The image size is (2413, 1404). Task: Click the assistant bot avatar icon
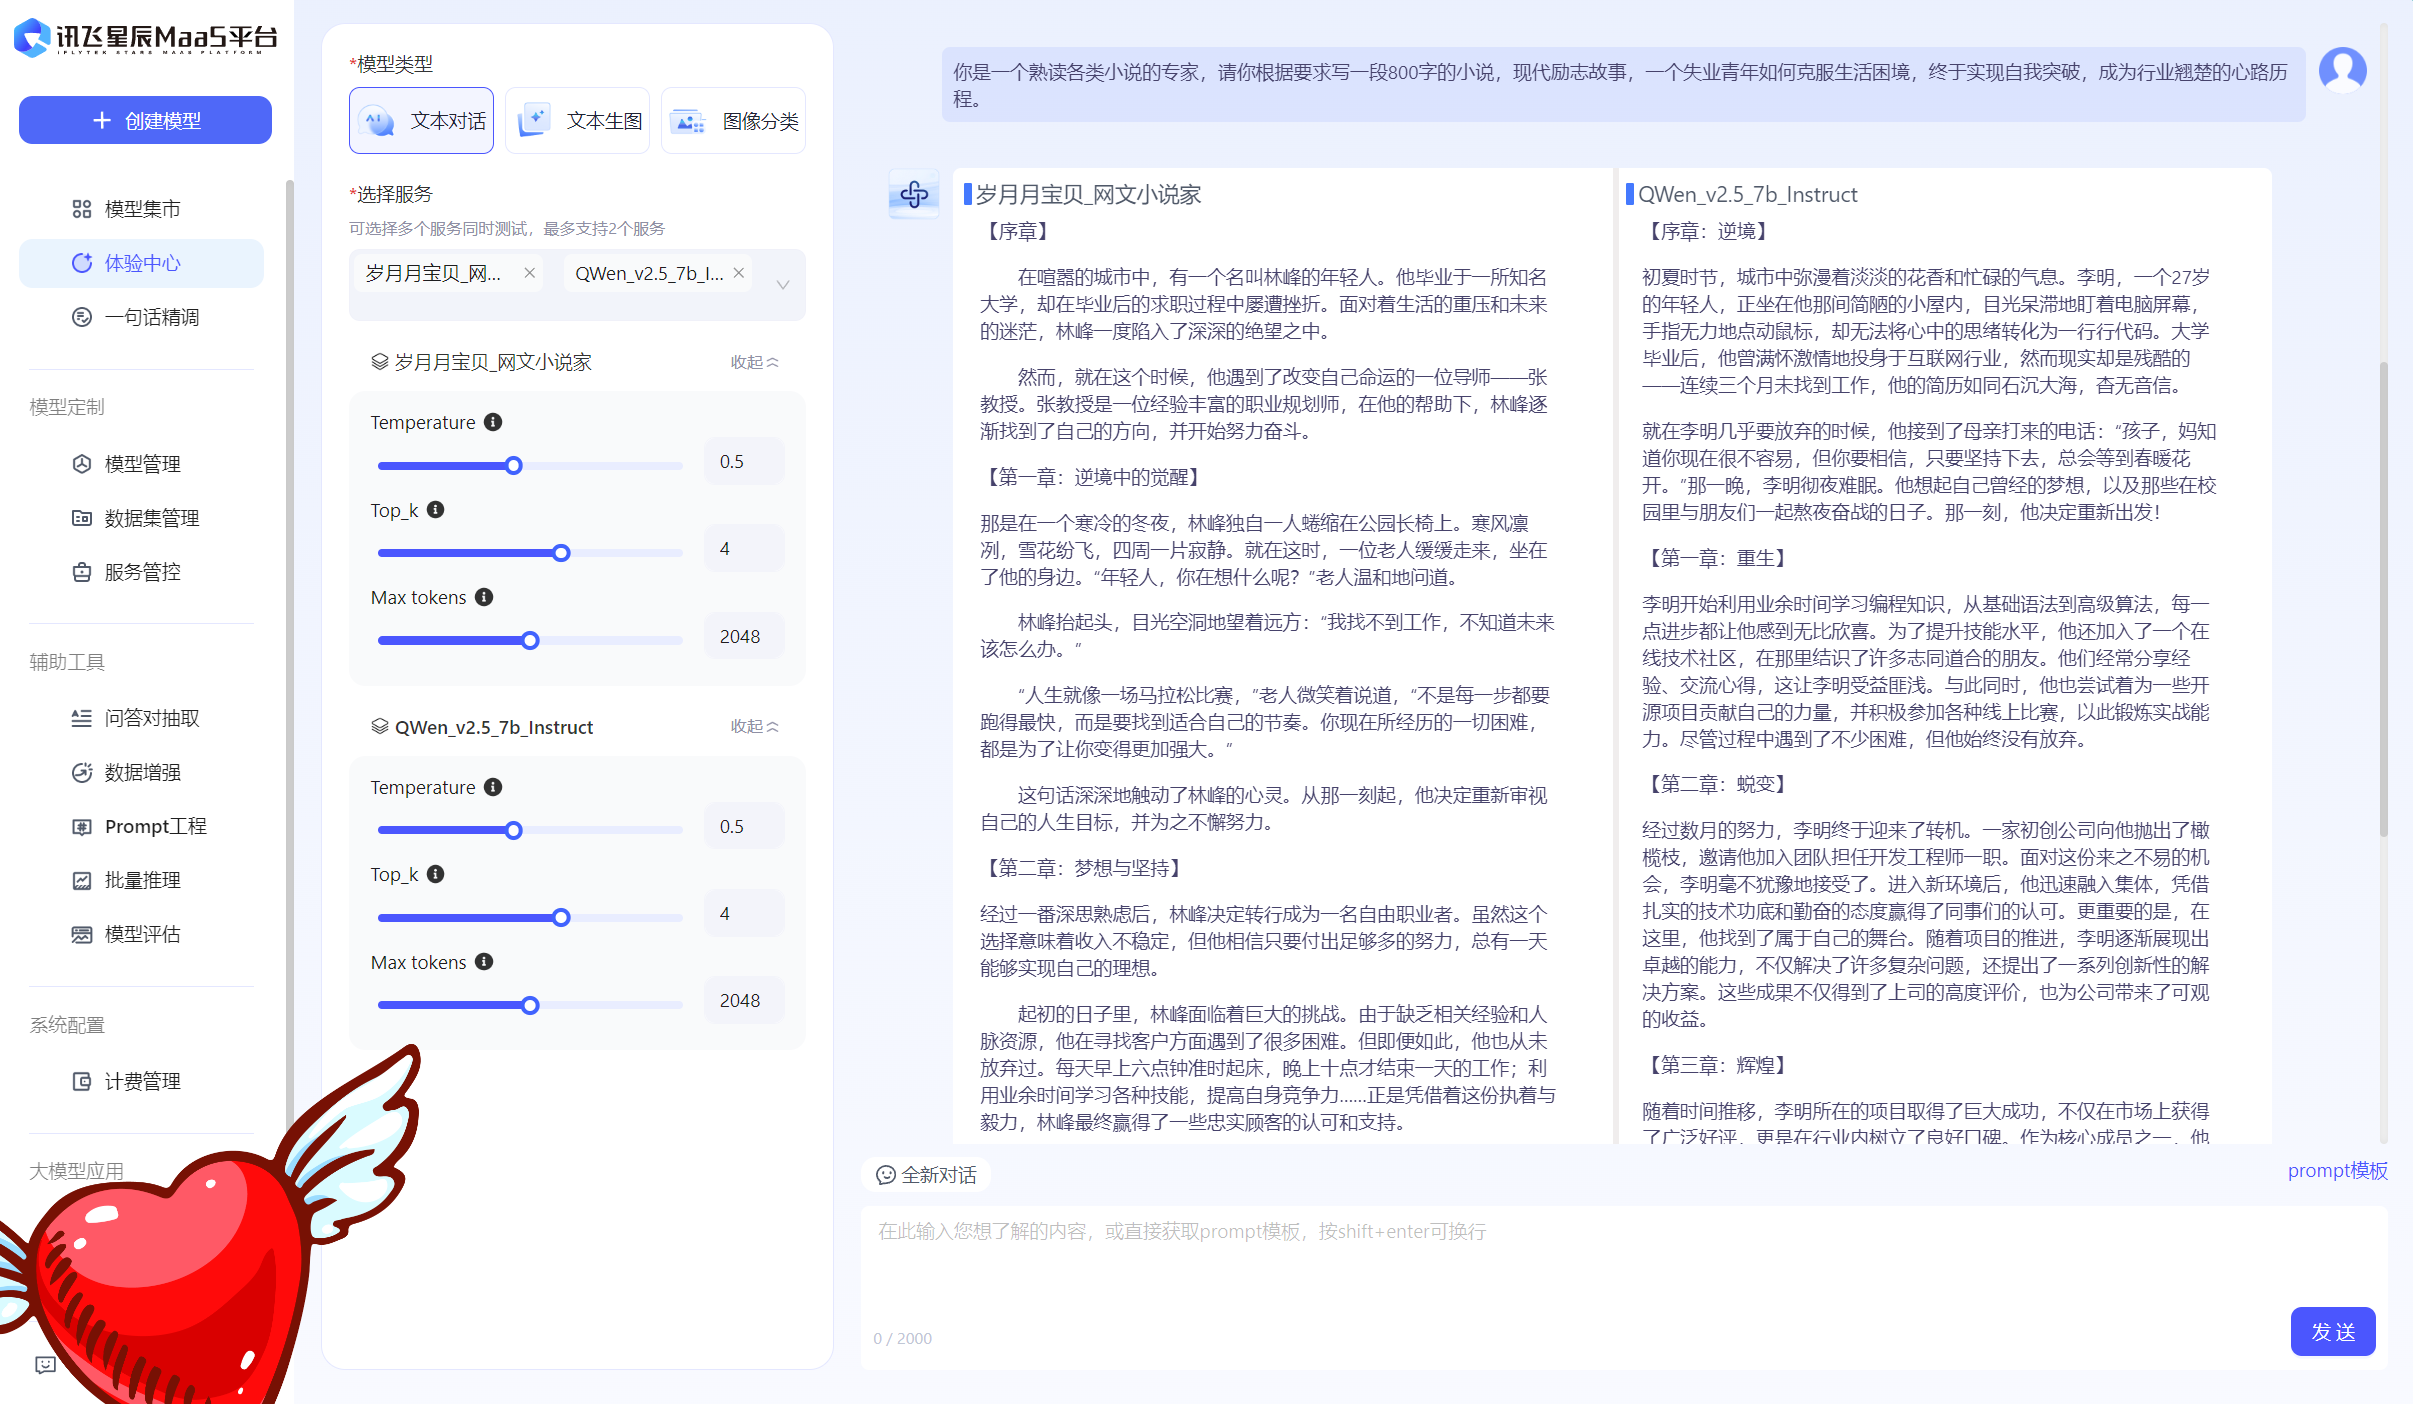(914, 194)
